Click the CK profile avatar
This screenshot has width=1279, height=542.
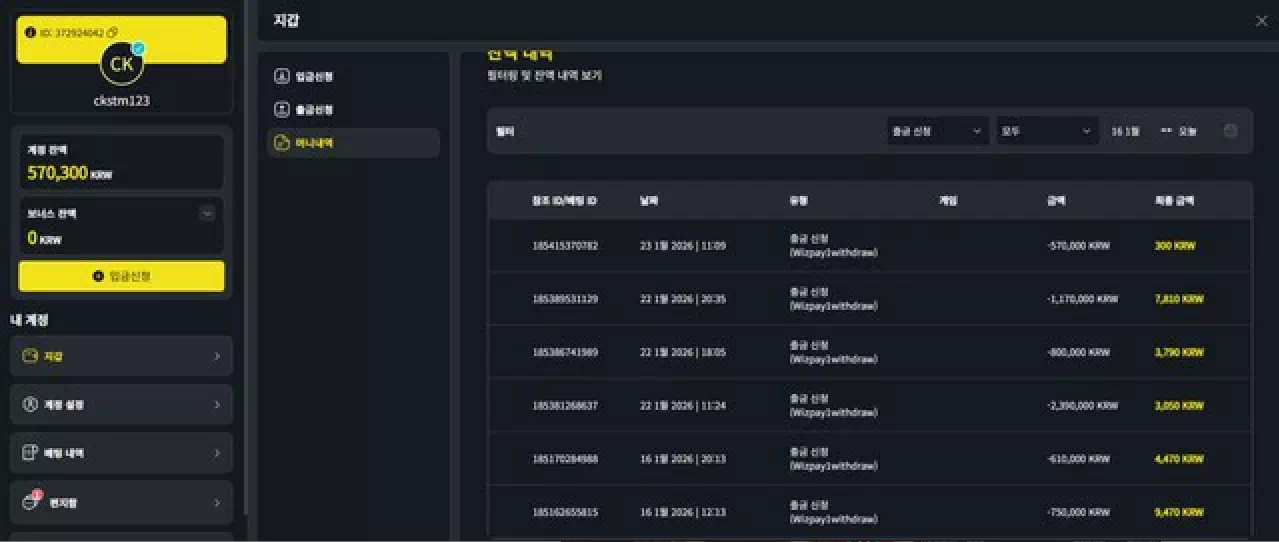(121, 65)
